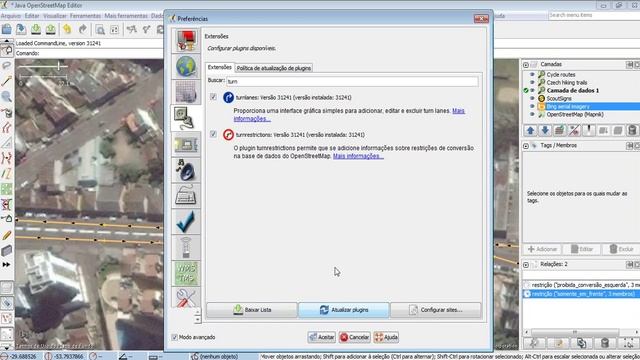Collapse the Camadas panel
640x360 pixels.
click(x=526, y=65)
